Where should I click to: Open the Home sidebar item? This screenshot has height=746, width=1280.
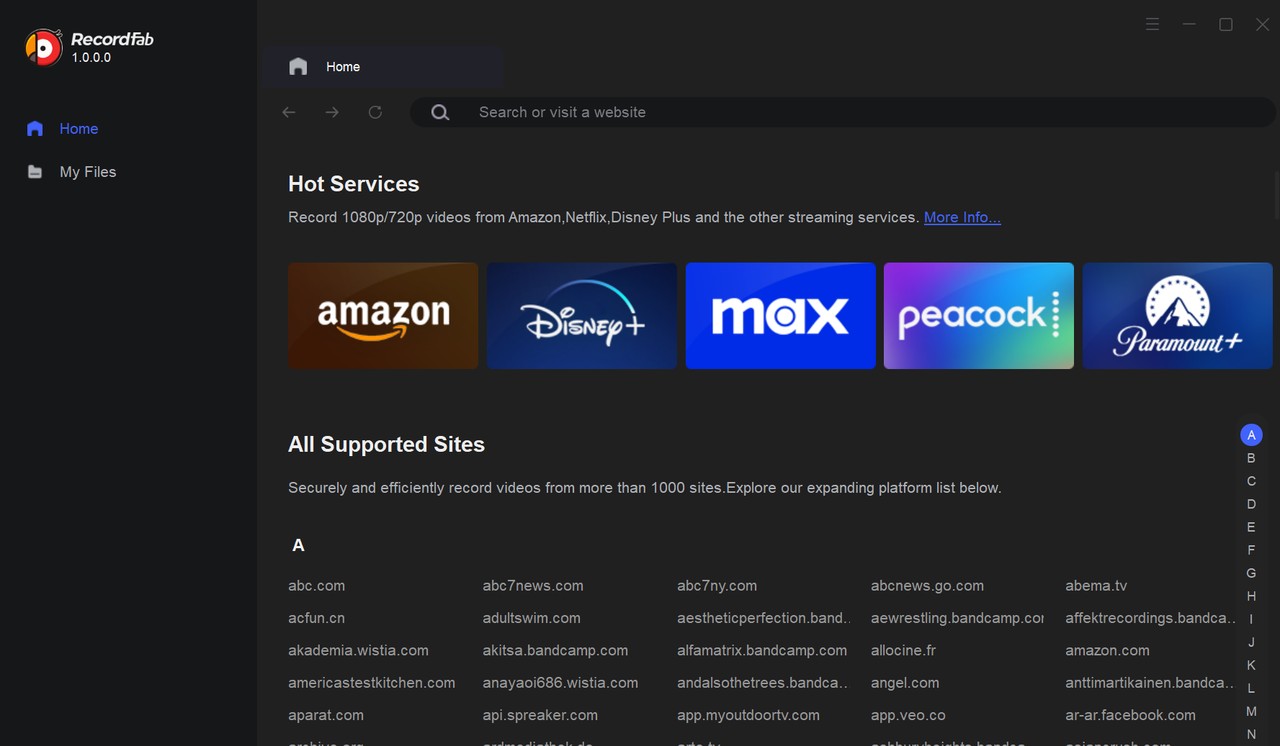coord(63,128)
